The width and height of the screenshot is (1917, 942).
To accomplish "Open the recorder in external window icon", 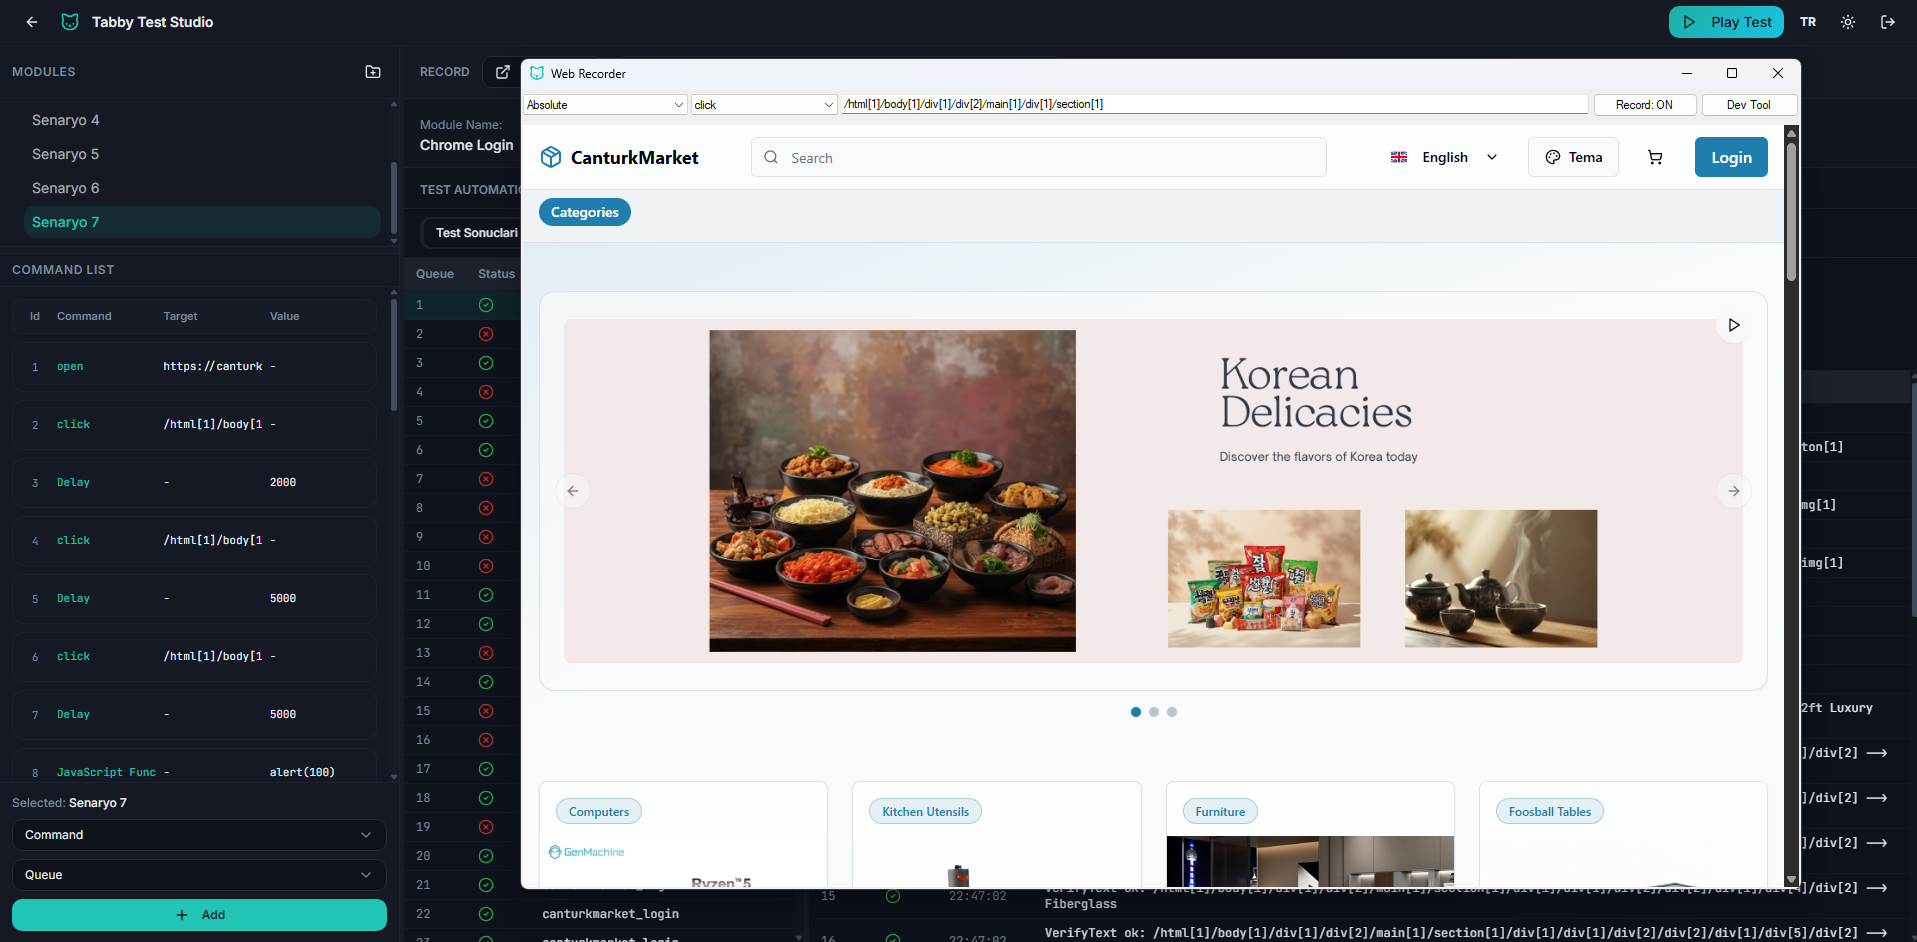I will pyautogui.click(x=503, y=72).
